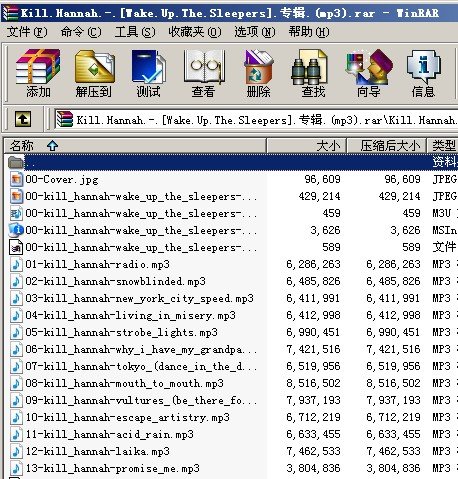
Task: Open the Tools (工具) menu
Action: click(135, 32)
